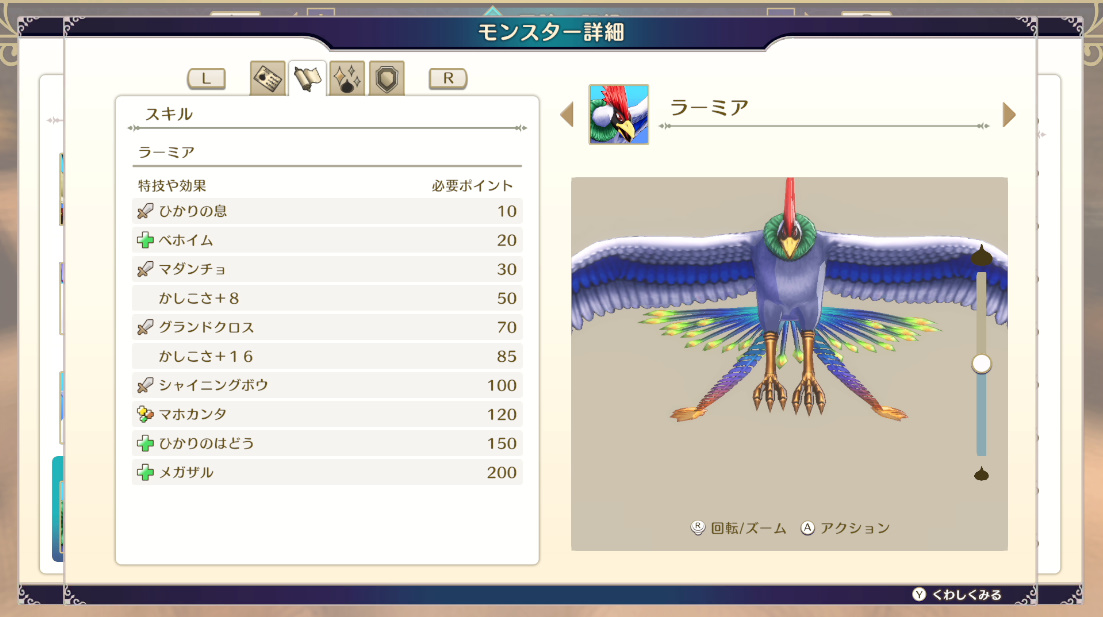
Task: Click the ラーミア skill set heading
Action: point(166,152)
